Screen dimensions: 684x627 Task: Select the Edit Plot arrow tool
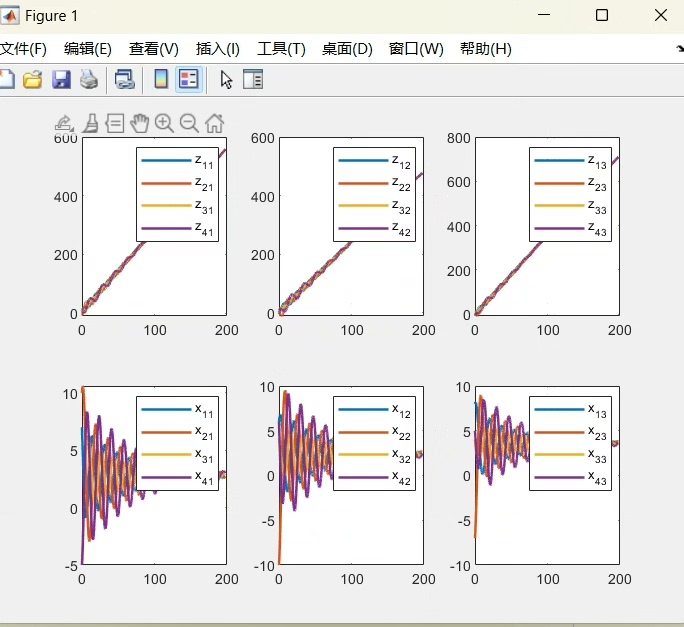point(226,79)
